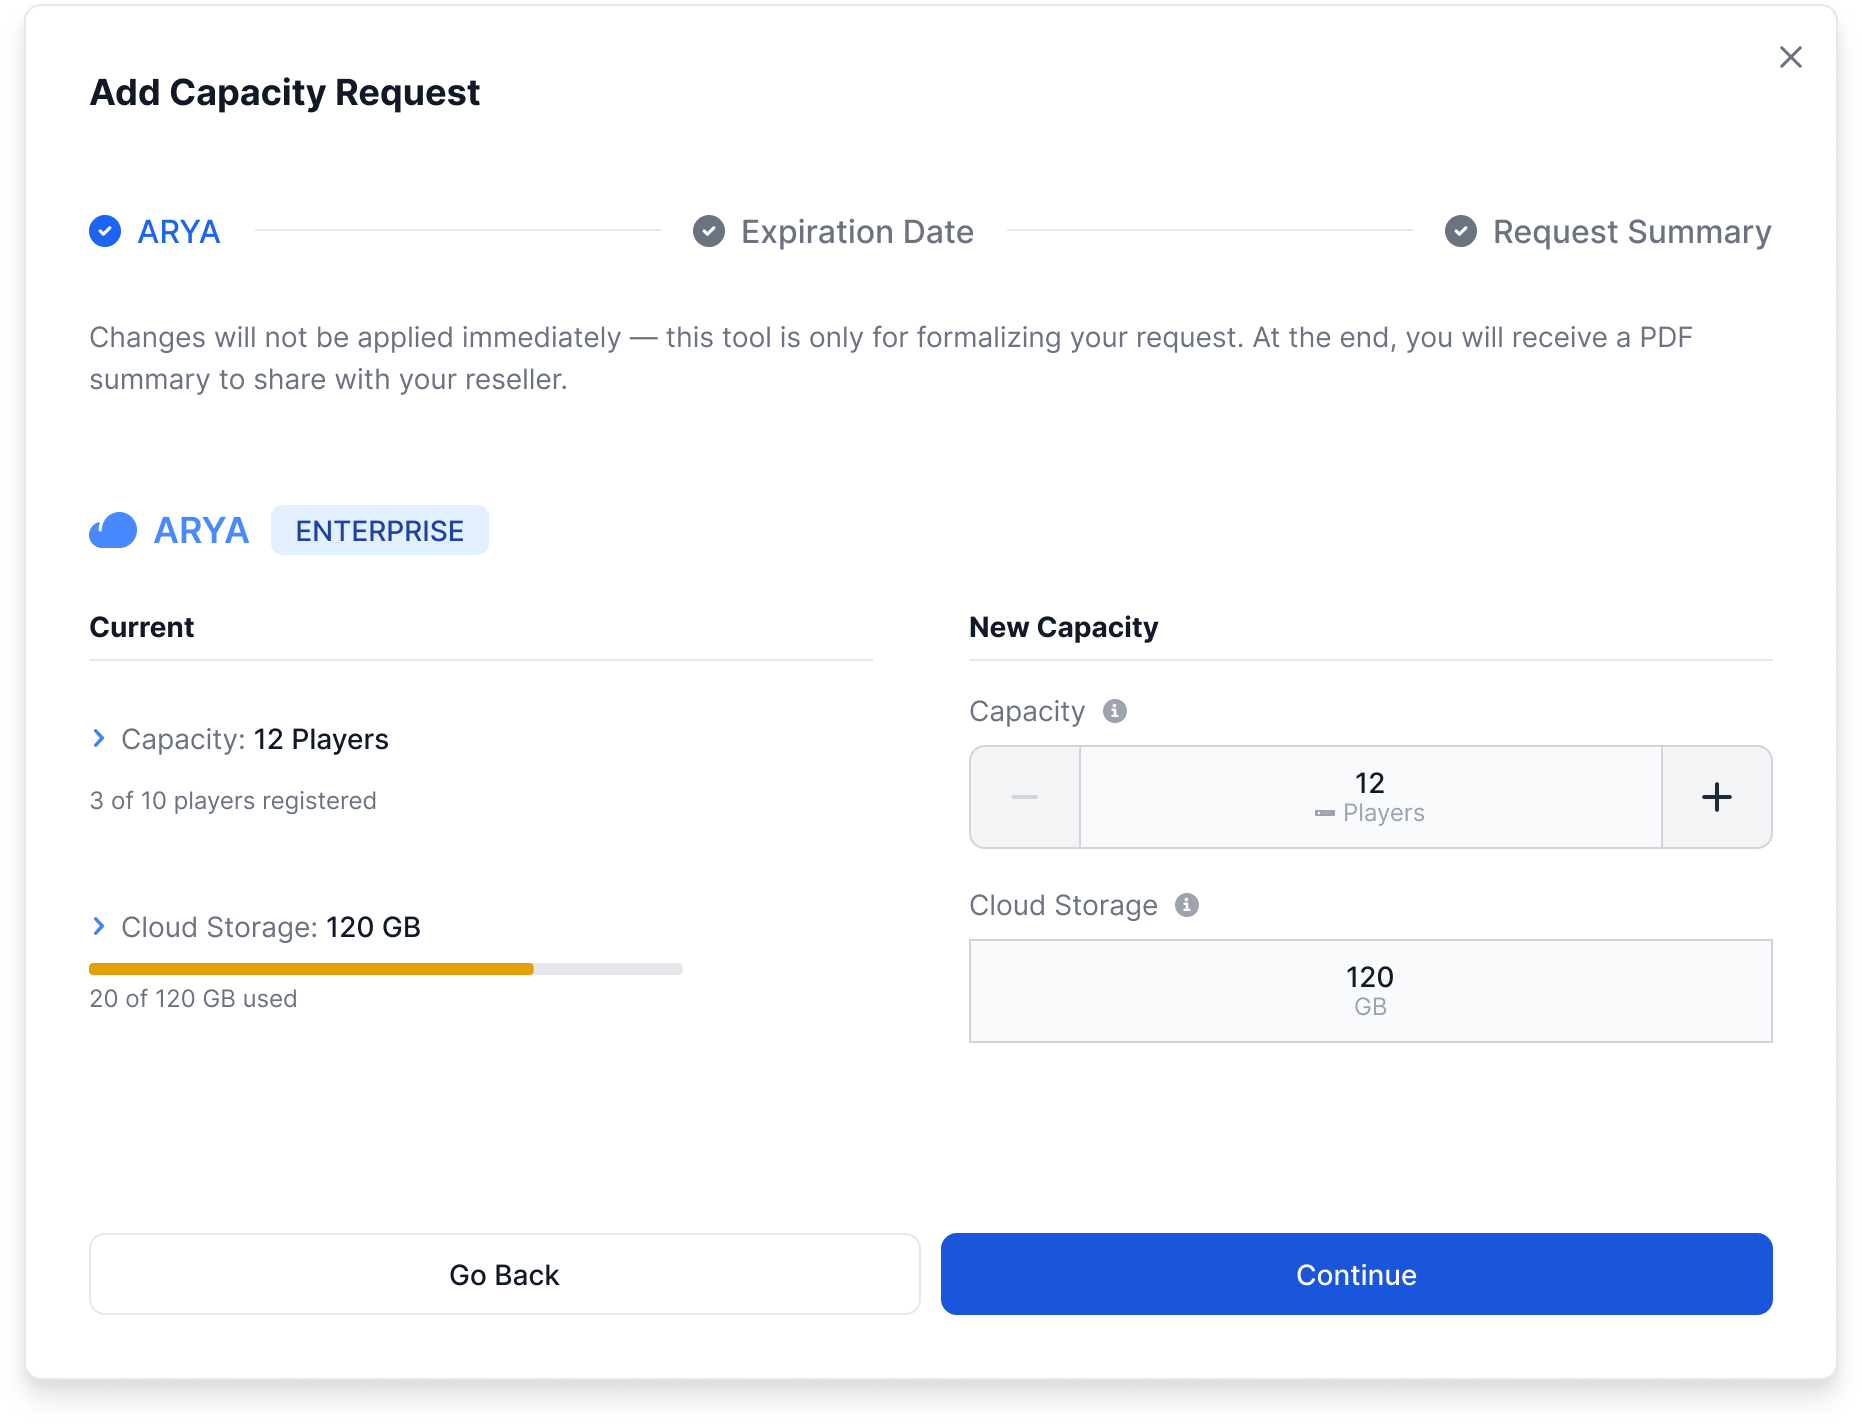Select the ARYA step label
Viewport: 1862px width, 1424px height.
click(x=179, y=232)
